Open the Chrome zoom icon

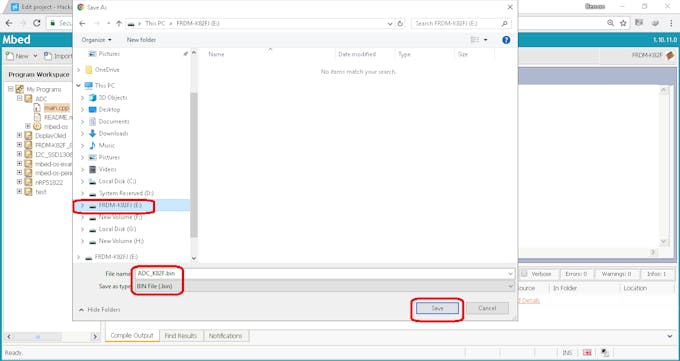[x=611, y=23]
